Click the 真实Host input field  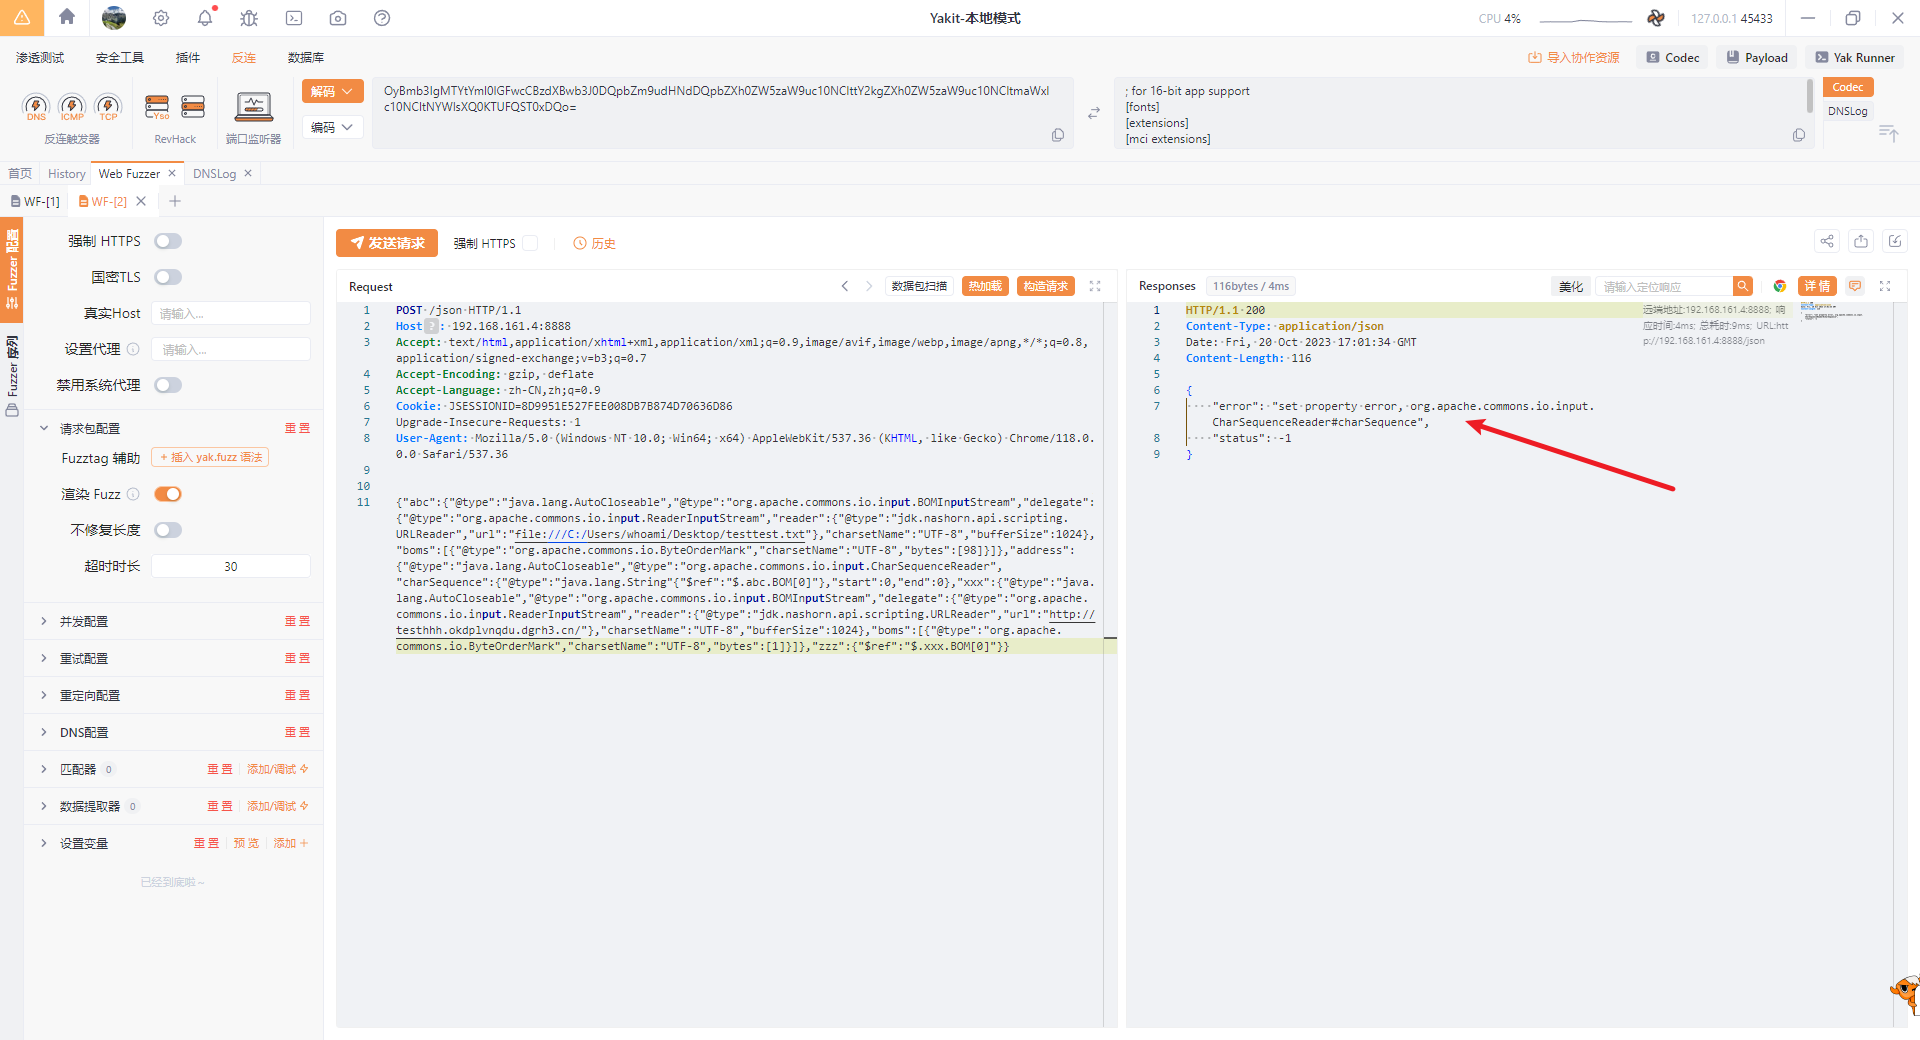231,313
